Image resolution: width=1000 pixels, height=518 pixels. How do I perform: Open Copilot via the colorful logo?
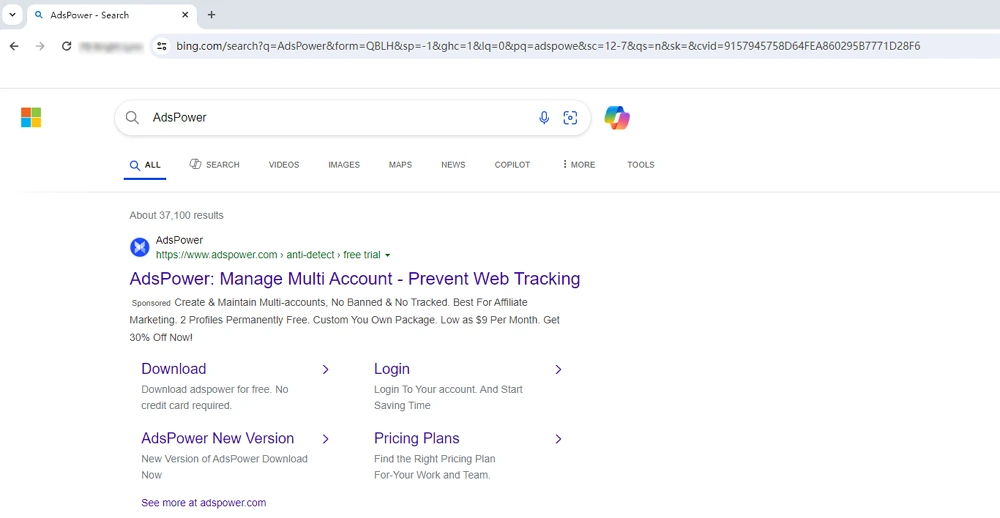tap(617, 118)
